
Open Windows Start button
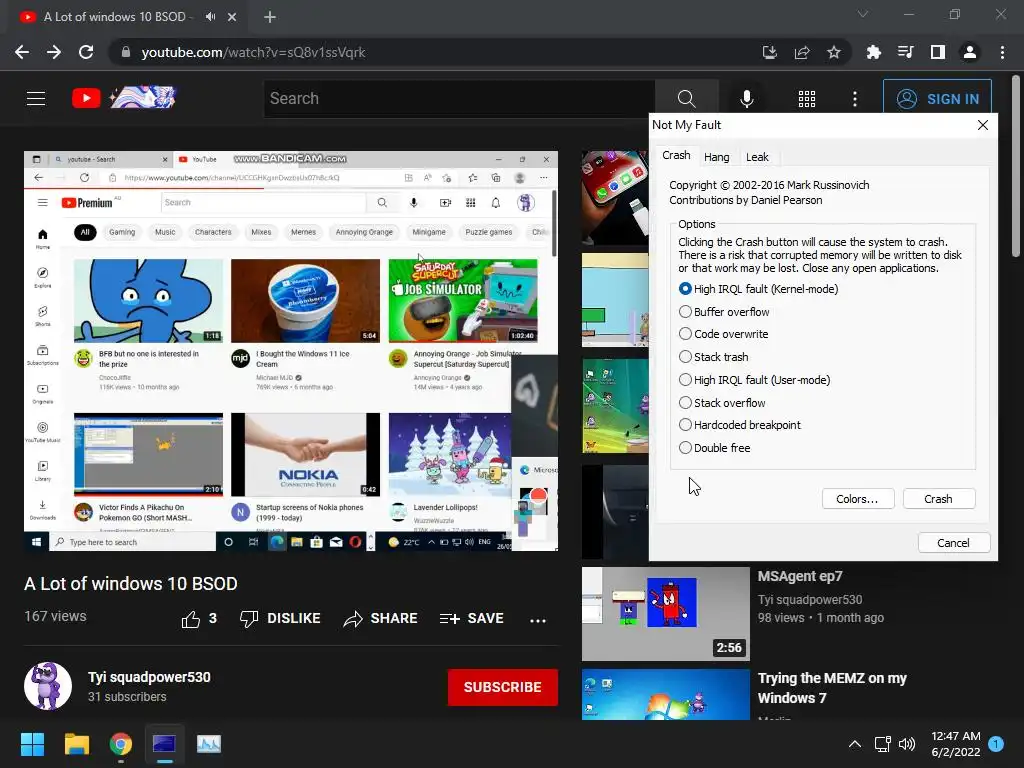[32, 744]
